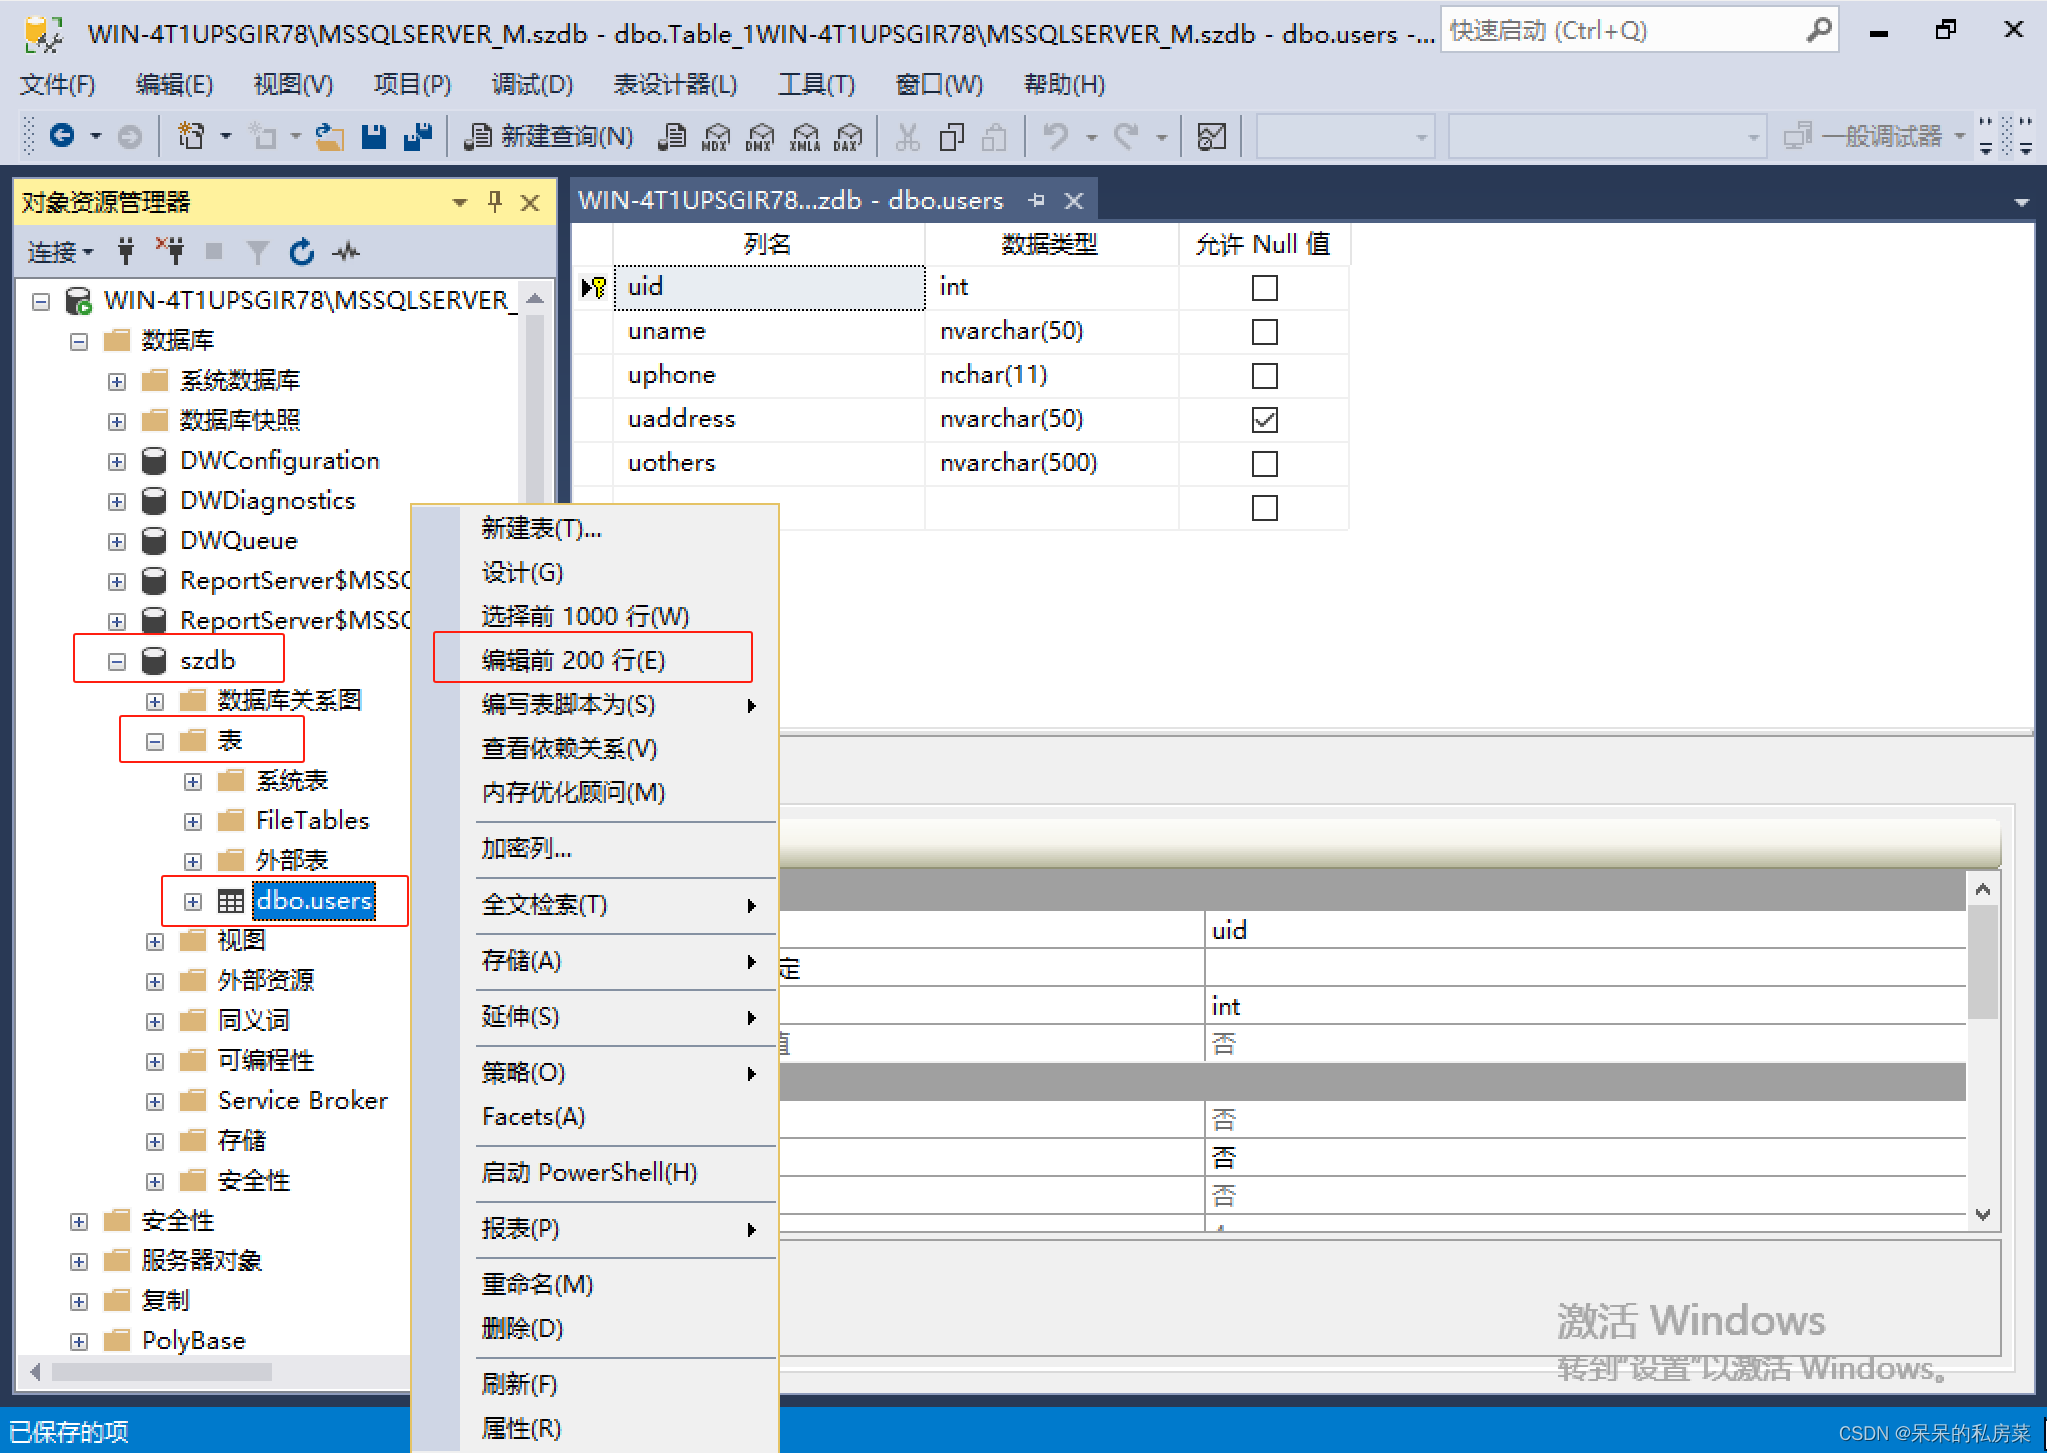Click the activity chart toolbar icon
Image resolution: width=2047 pixels, height=1453 pixels.
click(1211, 135)
